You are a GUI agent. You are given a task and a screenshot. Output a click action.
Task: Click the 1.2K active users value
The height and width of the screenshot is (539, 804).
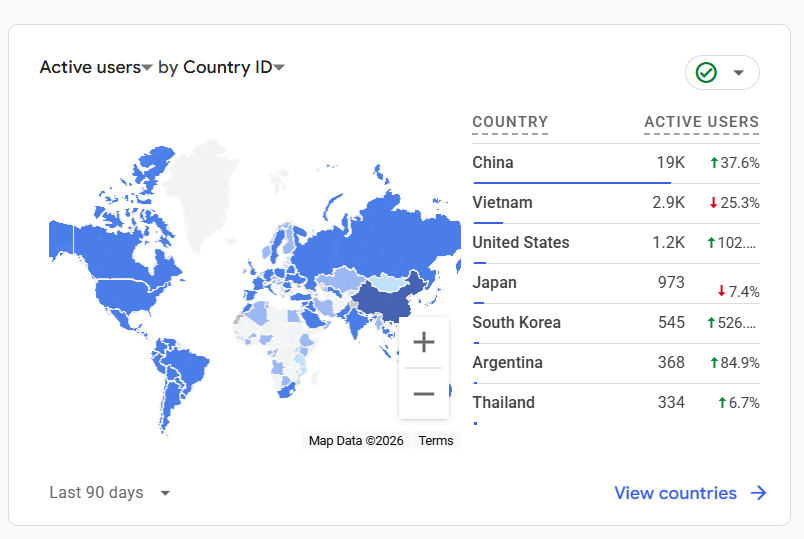[669, 243]
